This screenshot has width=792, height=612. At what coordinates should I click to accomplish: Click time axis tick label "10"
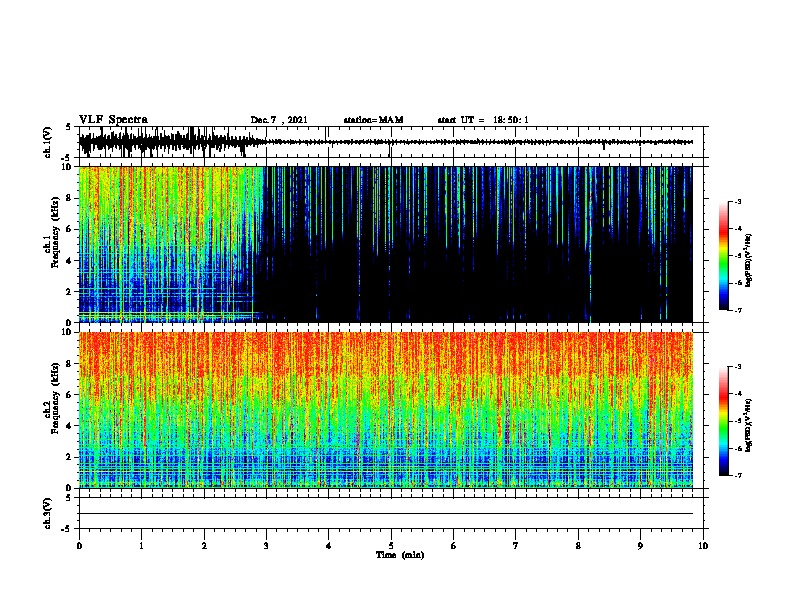coord(703,546)
